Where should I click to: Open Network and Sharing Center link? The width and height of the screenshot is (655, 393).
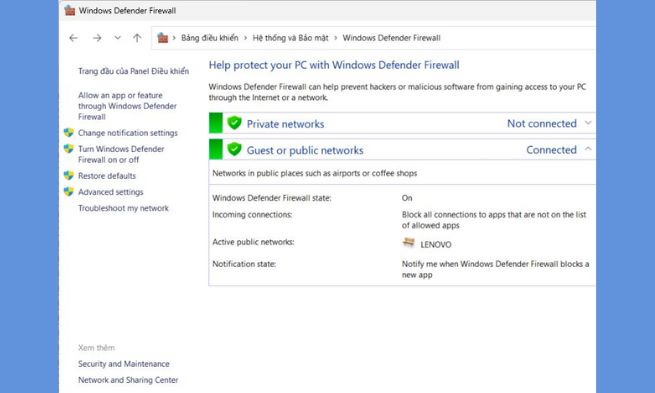(128, 380)
